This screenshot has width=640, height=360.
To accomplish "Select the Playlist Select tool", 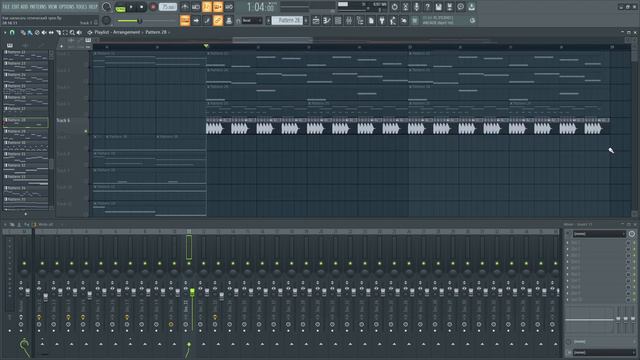I will click(x=65, y=32).
